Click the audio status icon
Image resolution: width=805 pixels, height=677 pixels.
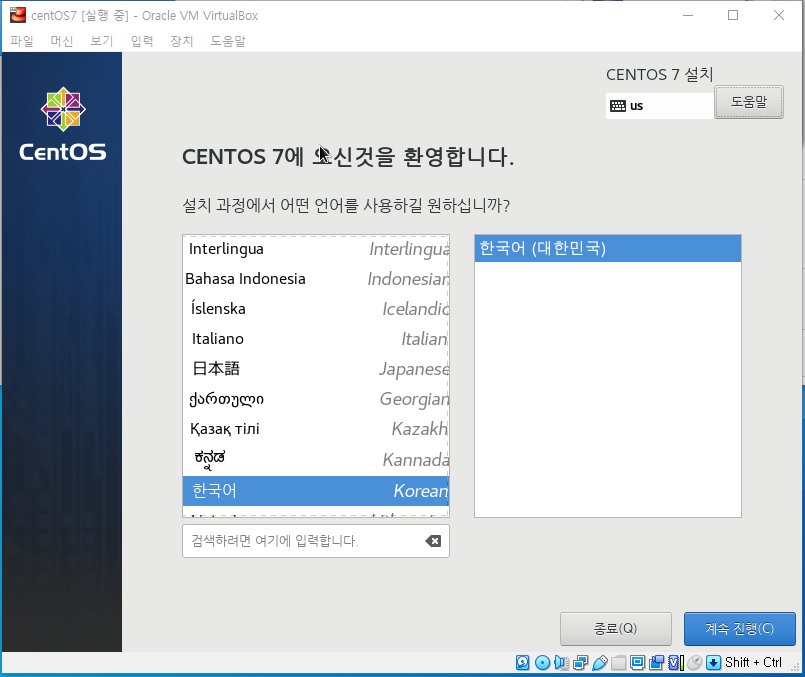[561, 663]
